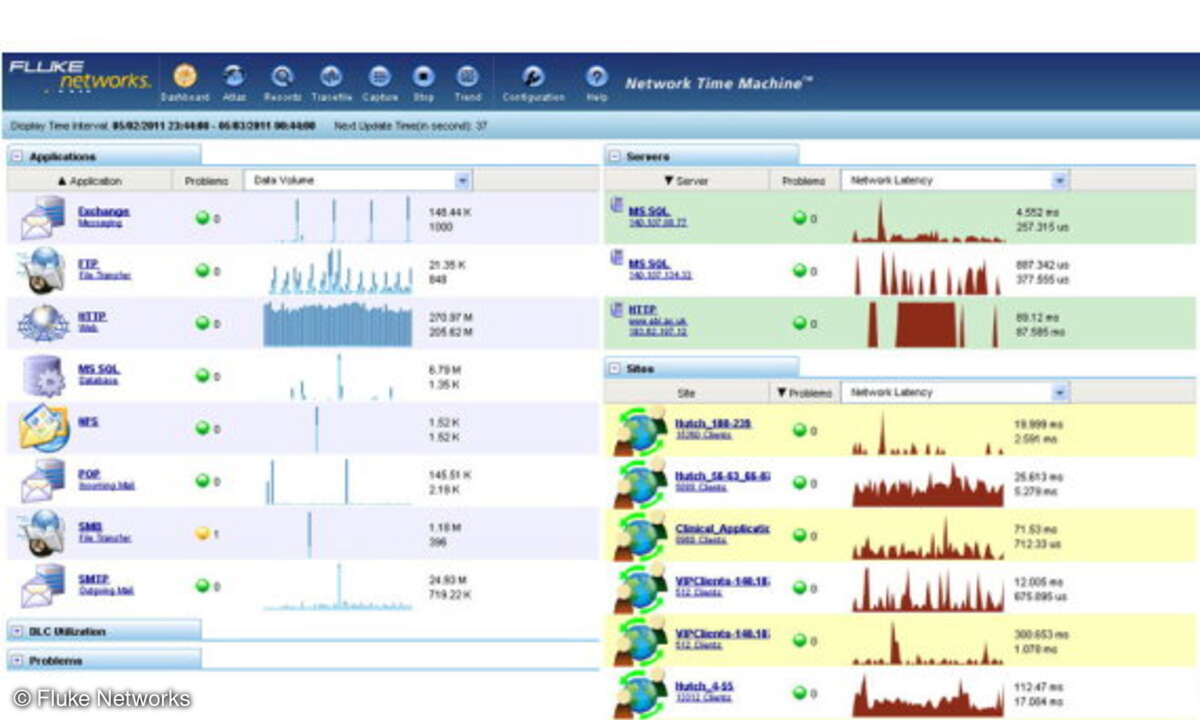Click the Exchange Messaging application icon
This screenshot has height=720, width=1200.
point(44,217)
